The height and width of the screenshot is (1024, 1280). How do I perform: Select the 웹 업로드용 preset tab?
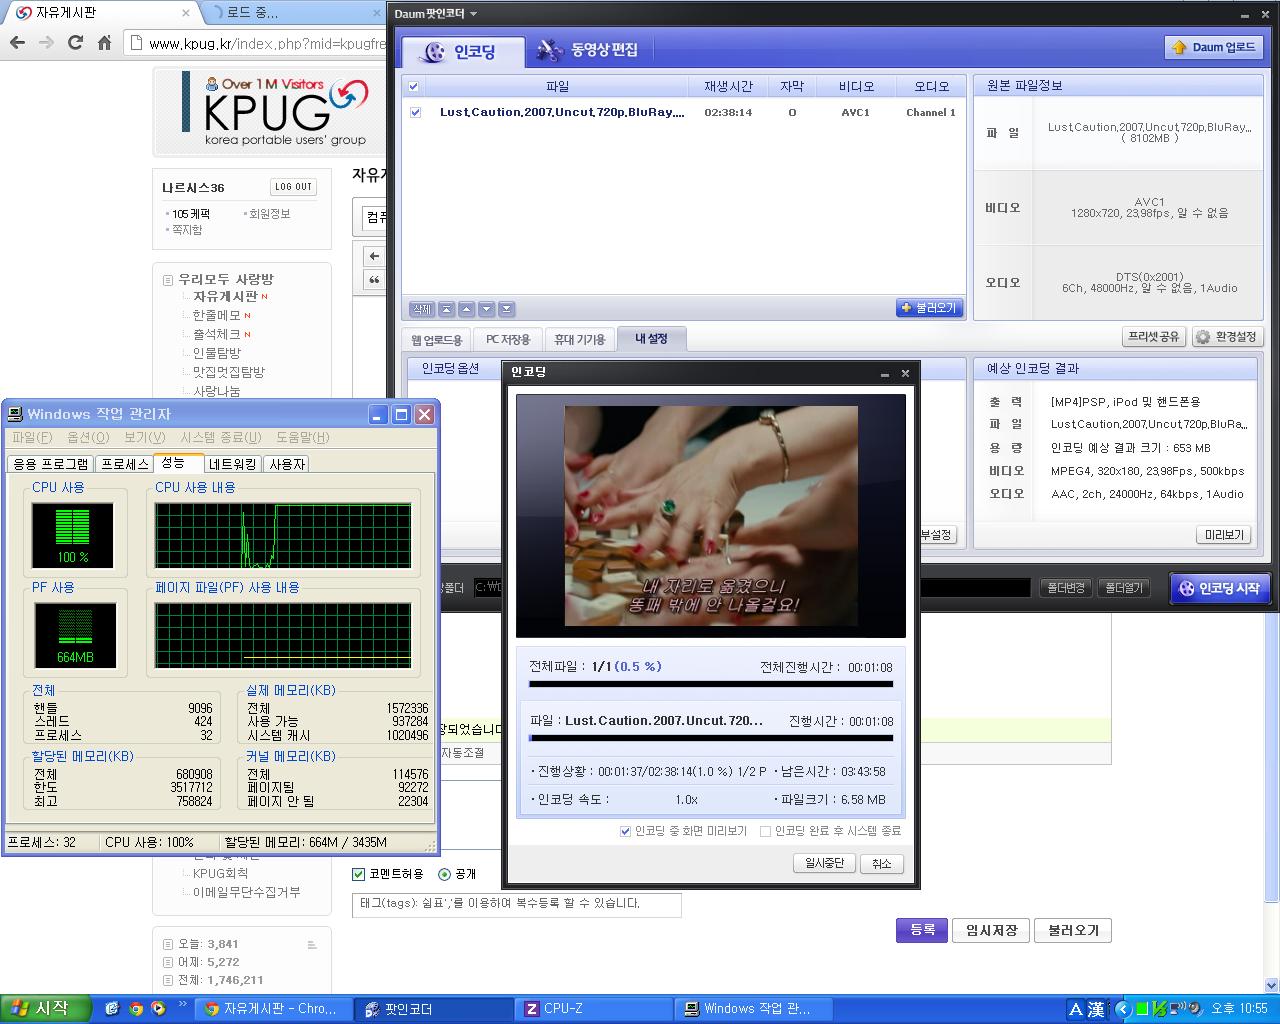click(x=437, y=339)
